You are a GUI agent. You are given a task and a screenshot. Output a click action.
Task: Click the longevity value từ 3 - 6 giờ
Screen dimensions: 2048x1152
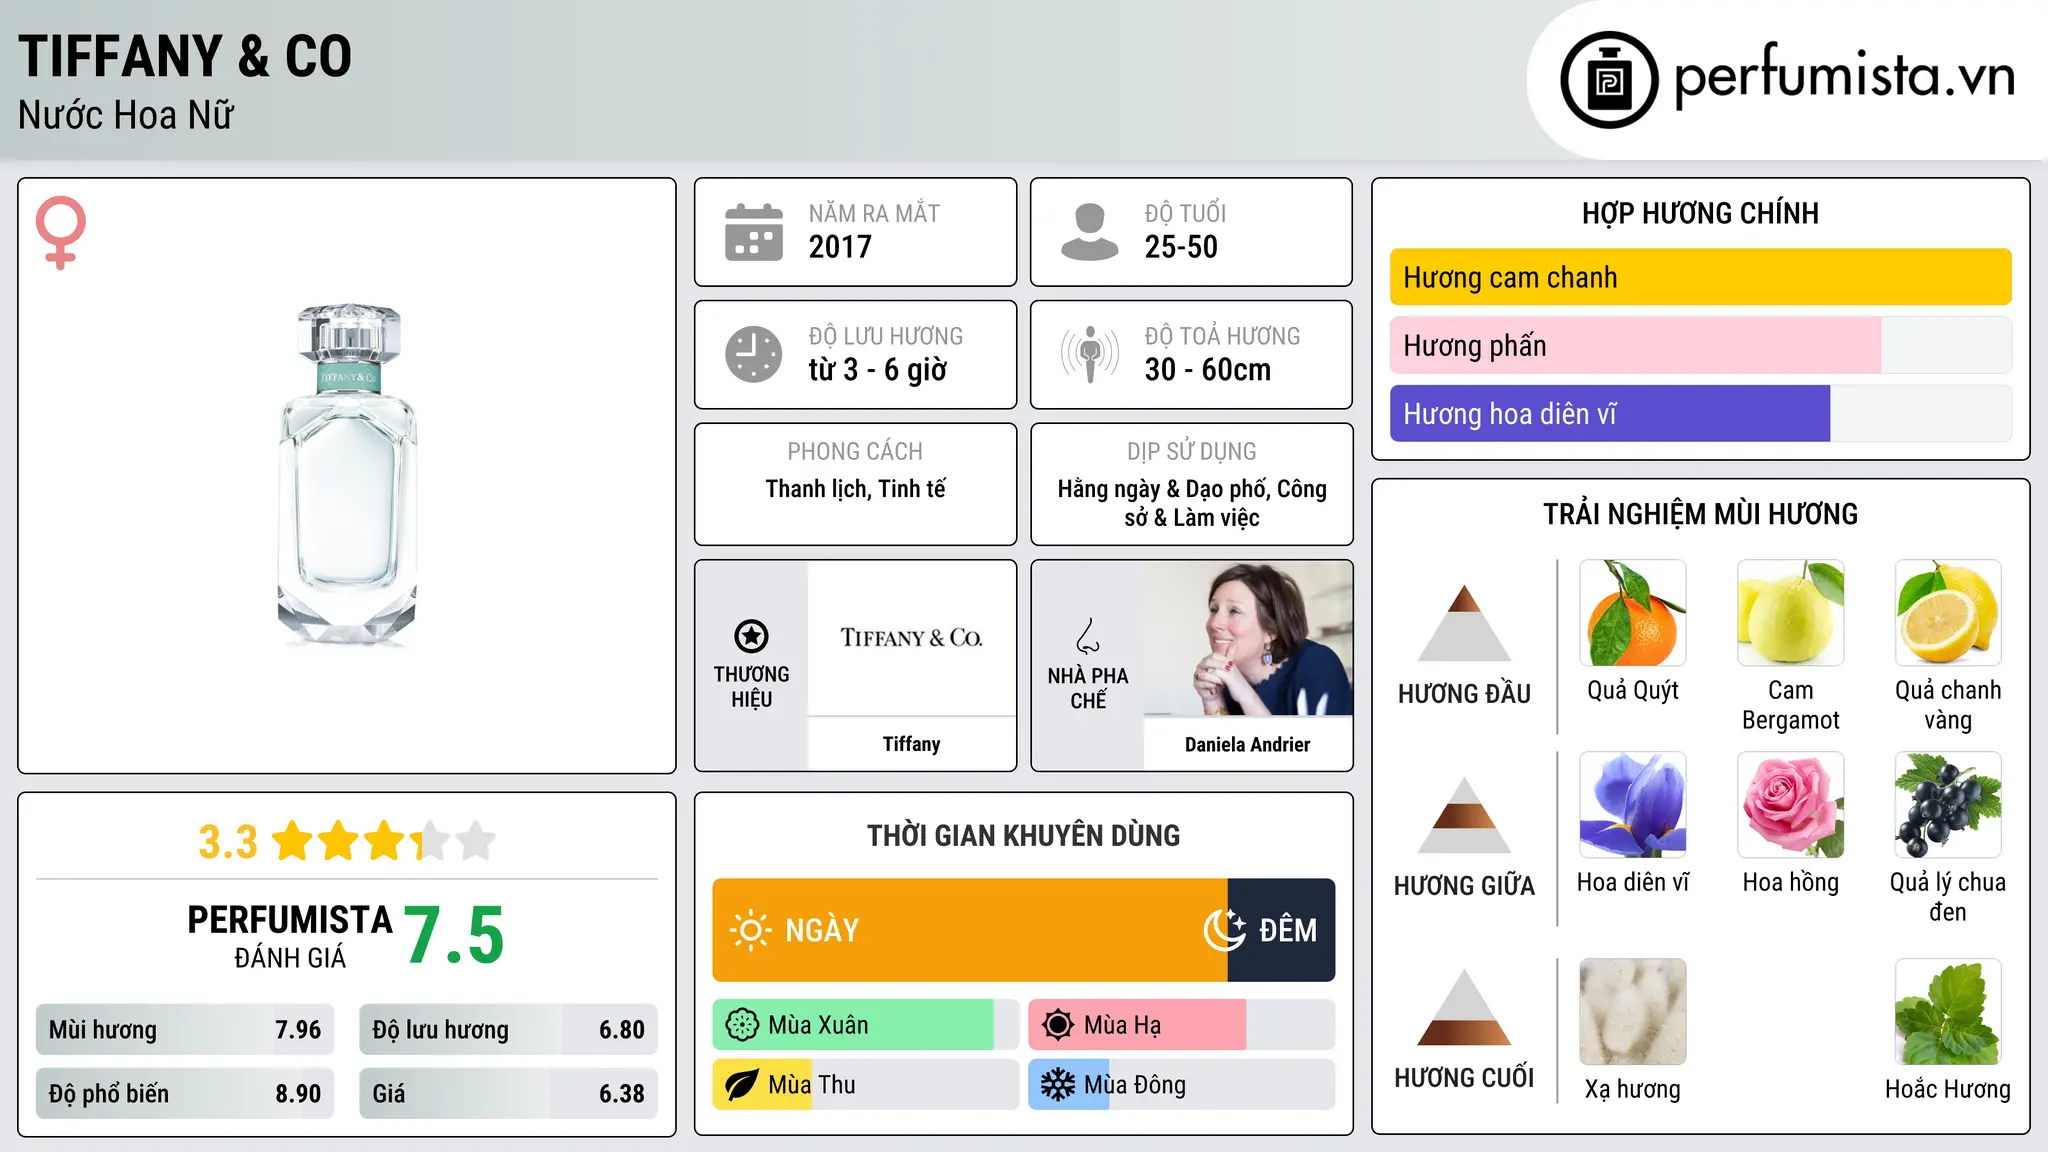[x=878, y=370]
